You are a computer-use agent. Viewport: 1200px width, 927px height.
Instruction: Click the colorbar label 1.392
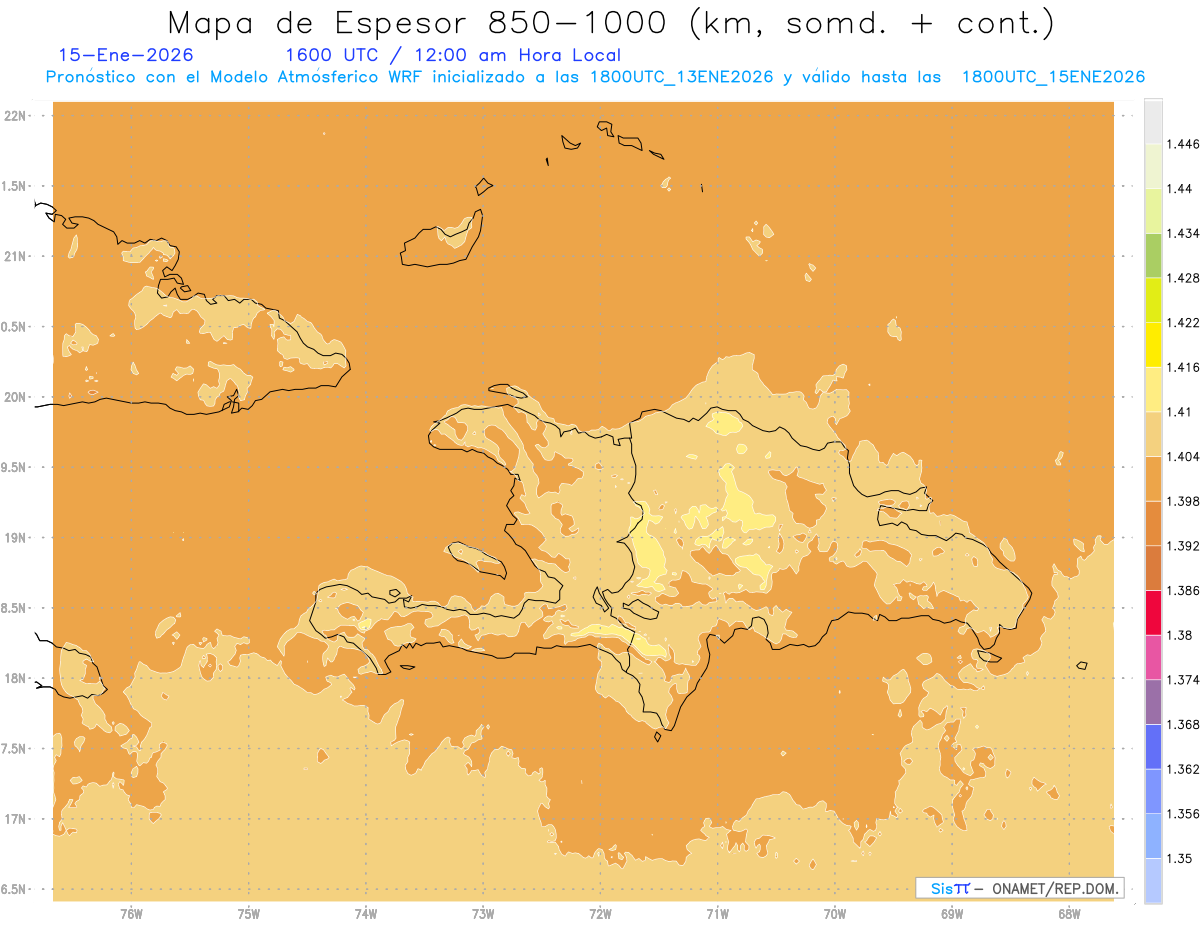coord(1183,546)
